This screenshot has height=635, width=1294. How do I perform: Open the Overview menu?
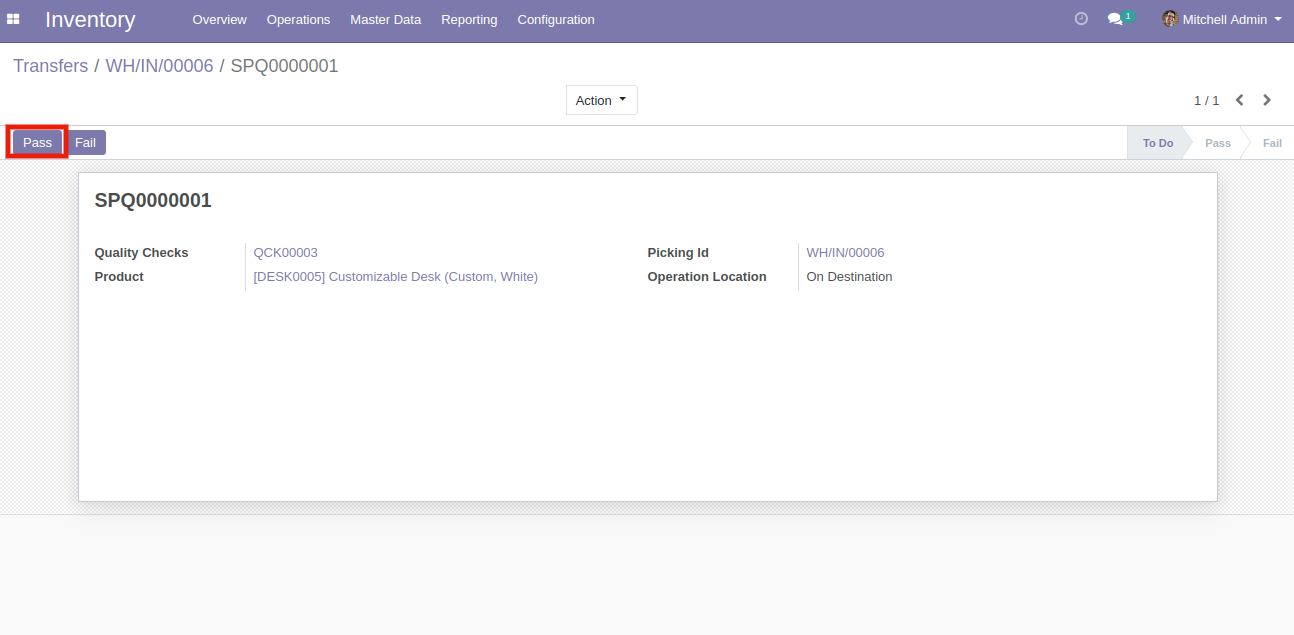point(219,19)
